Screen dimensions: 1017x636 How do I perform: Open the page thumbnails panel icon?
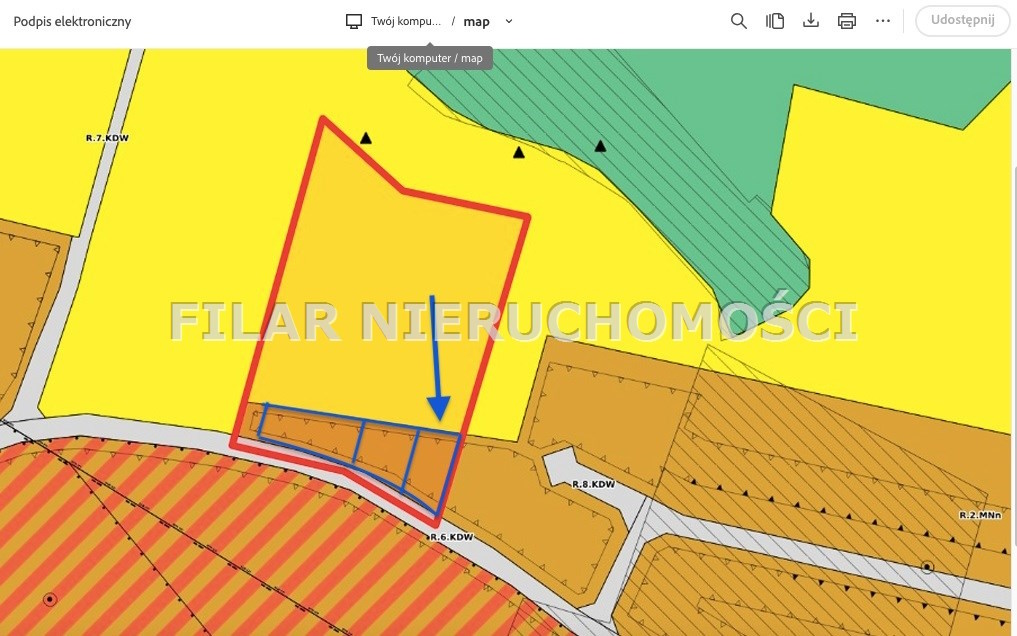pyautogui.click(x=775, y=21)
